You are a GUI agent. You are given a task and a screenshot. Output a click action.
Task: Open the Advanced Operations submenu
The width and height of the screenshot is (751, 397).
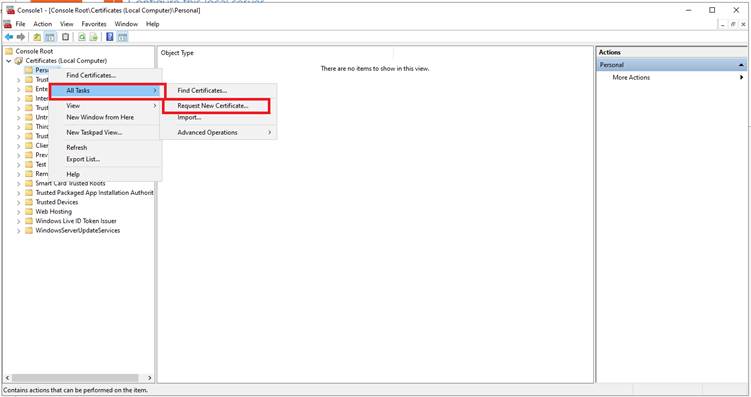[219, 133]
